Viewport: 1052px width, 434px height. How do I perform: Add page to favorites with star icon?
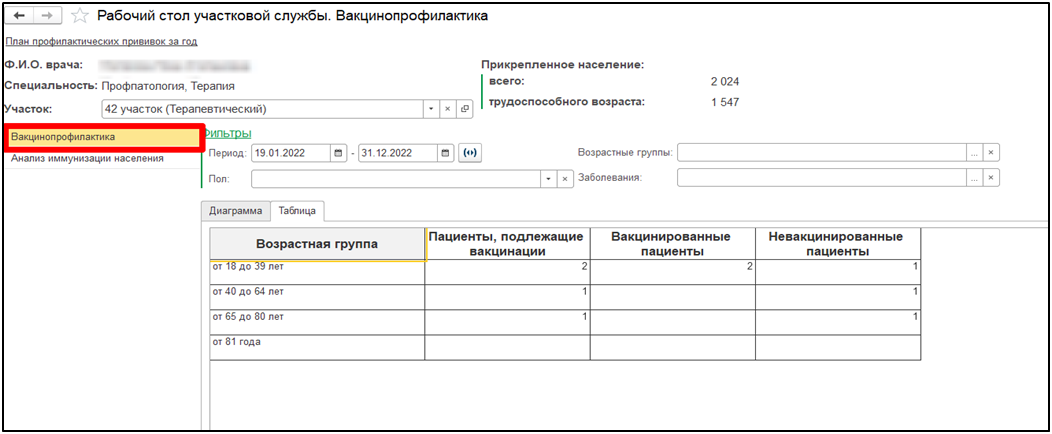[x=80, y=17]
